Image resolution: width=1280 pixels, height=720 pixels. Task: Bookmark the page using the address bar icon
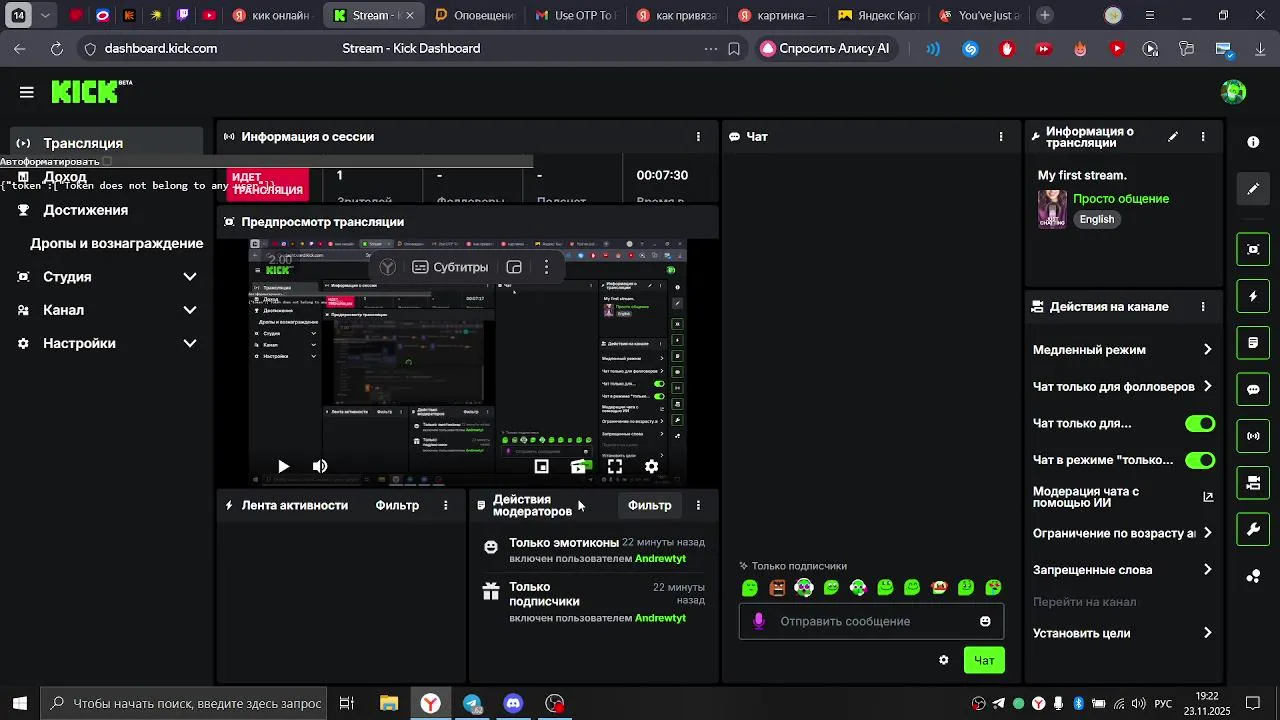734,48
